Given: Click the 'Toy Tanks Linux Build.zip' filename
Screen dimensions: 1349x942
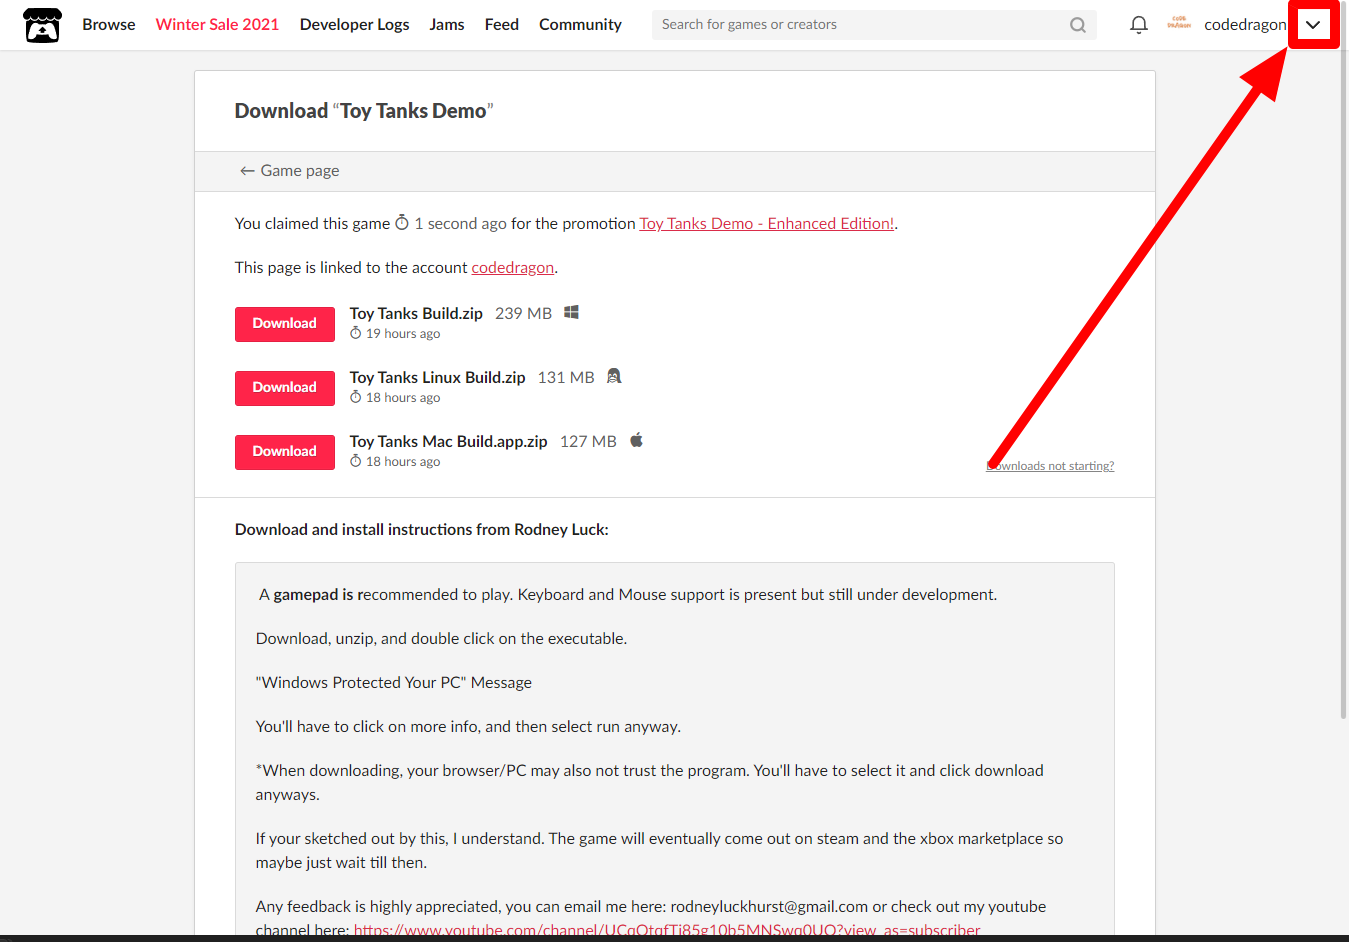Looking at the screenshot, I should pos(437,377).
